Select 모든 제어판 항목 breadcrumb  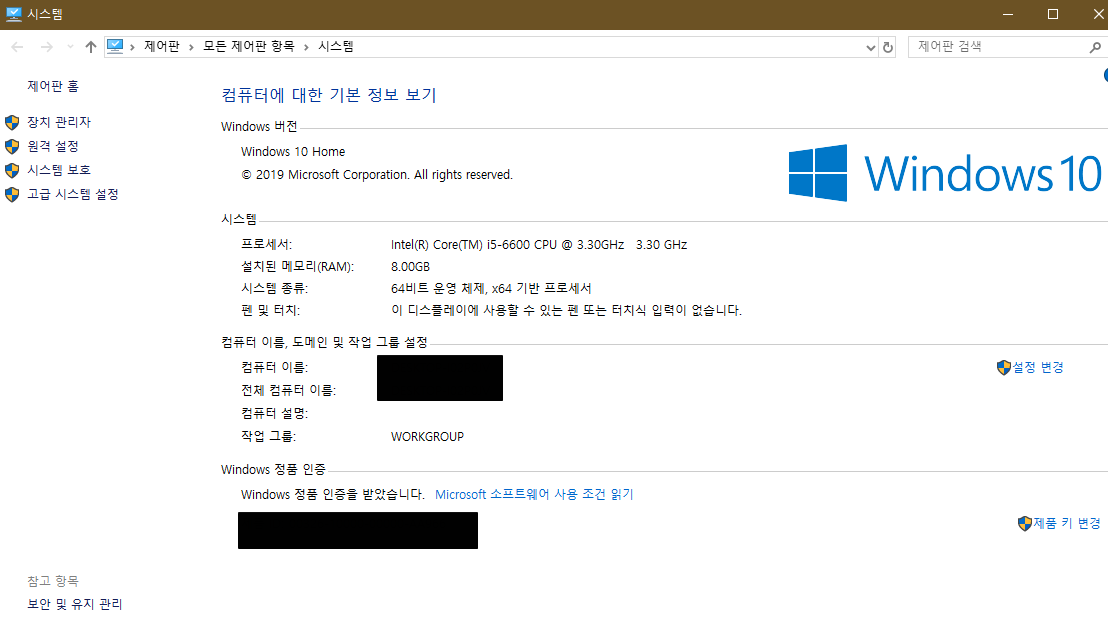(248, 47)
